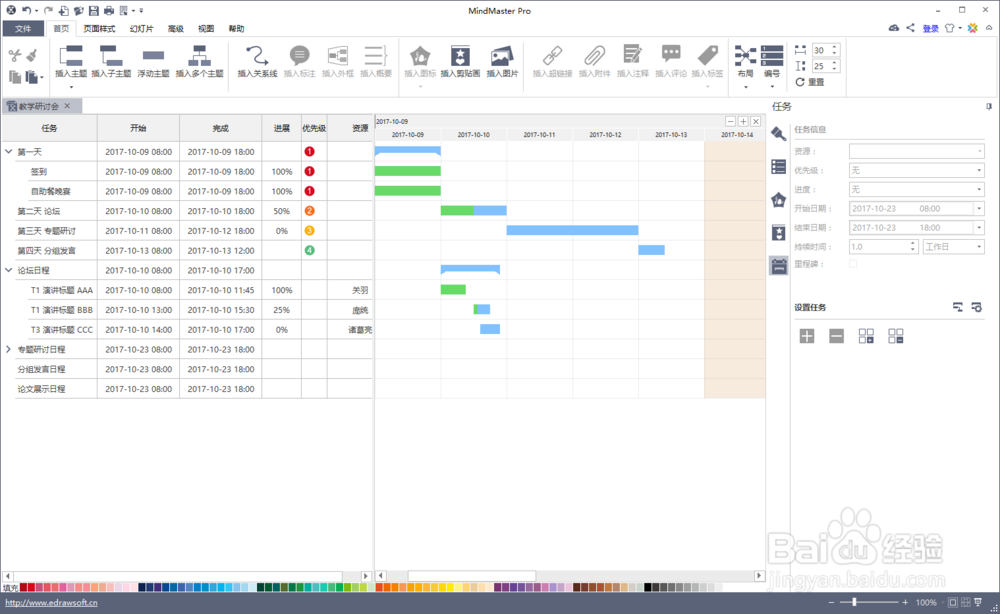Click the Floating Topic (浮动主题) icon
Image resolution: width=1000 pixels, height=614 pixels.
(x=153, y=57)
